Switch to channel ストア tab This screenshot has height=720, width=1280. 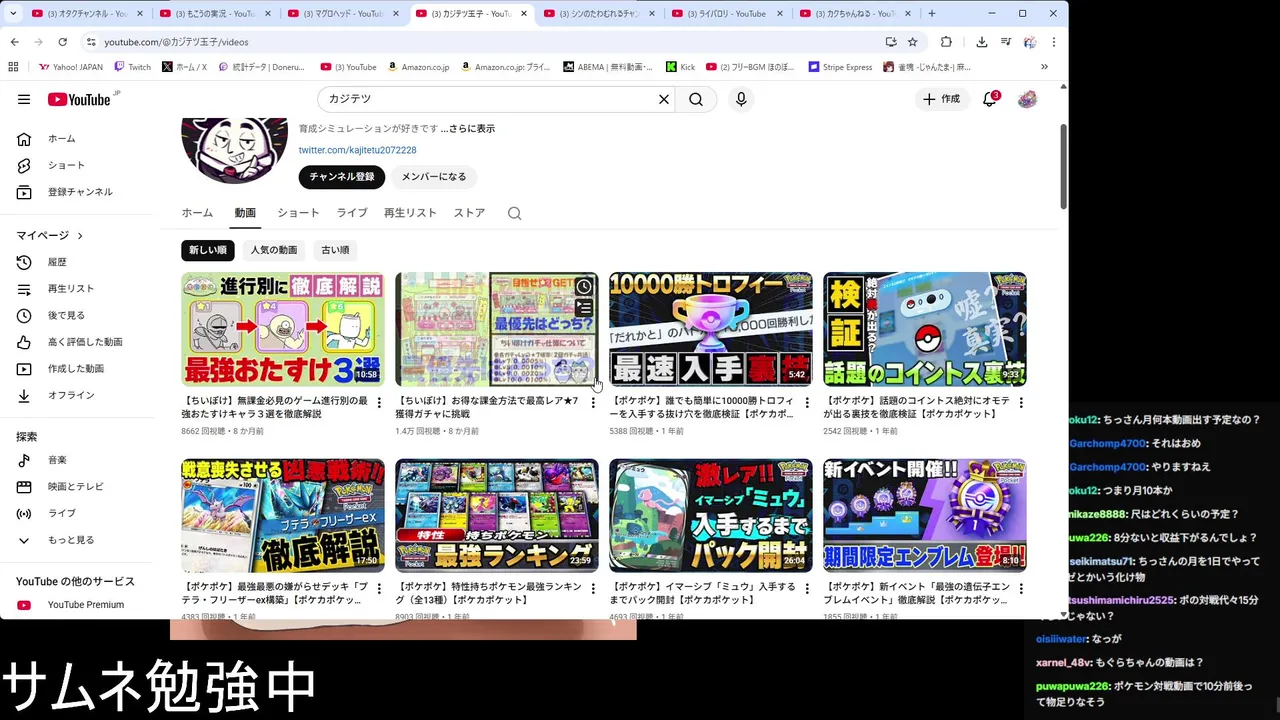469,213
